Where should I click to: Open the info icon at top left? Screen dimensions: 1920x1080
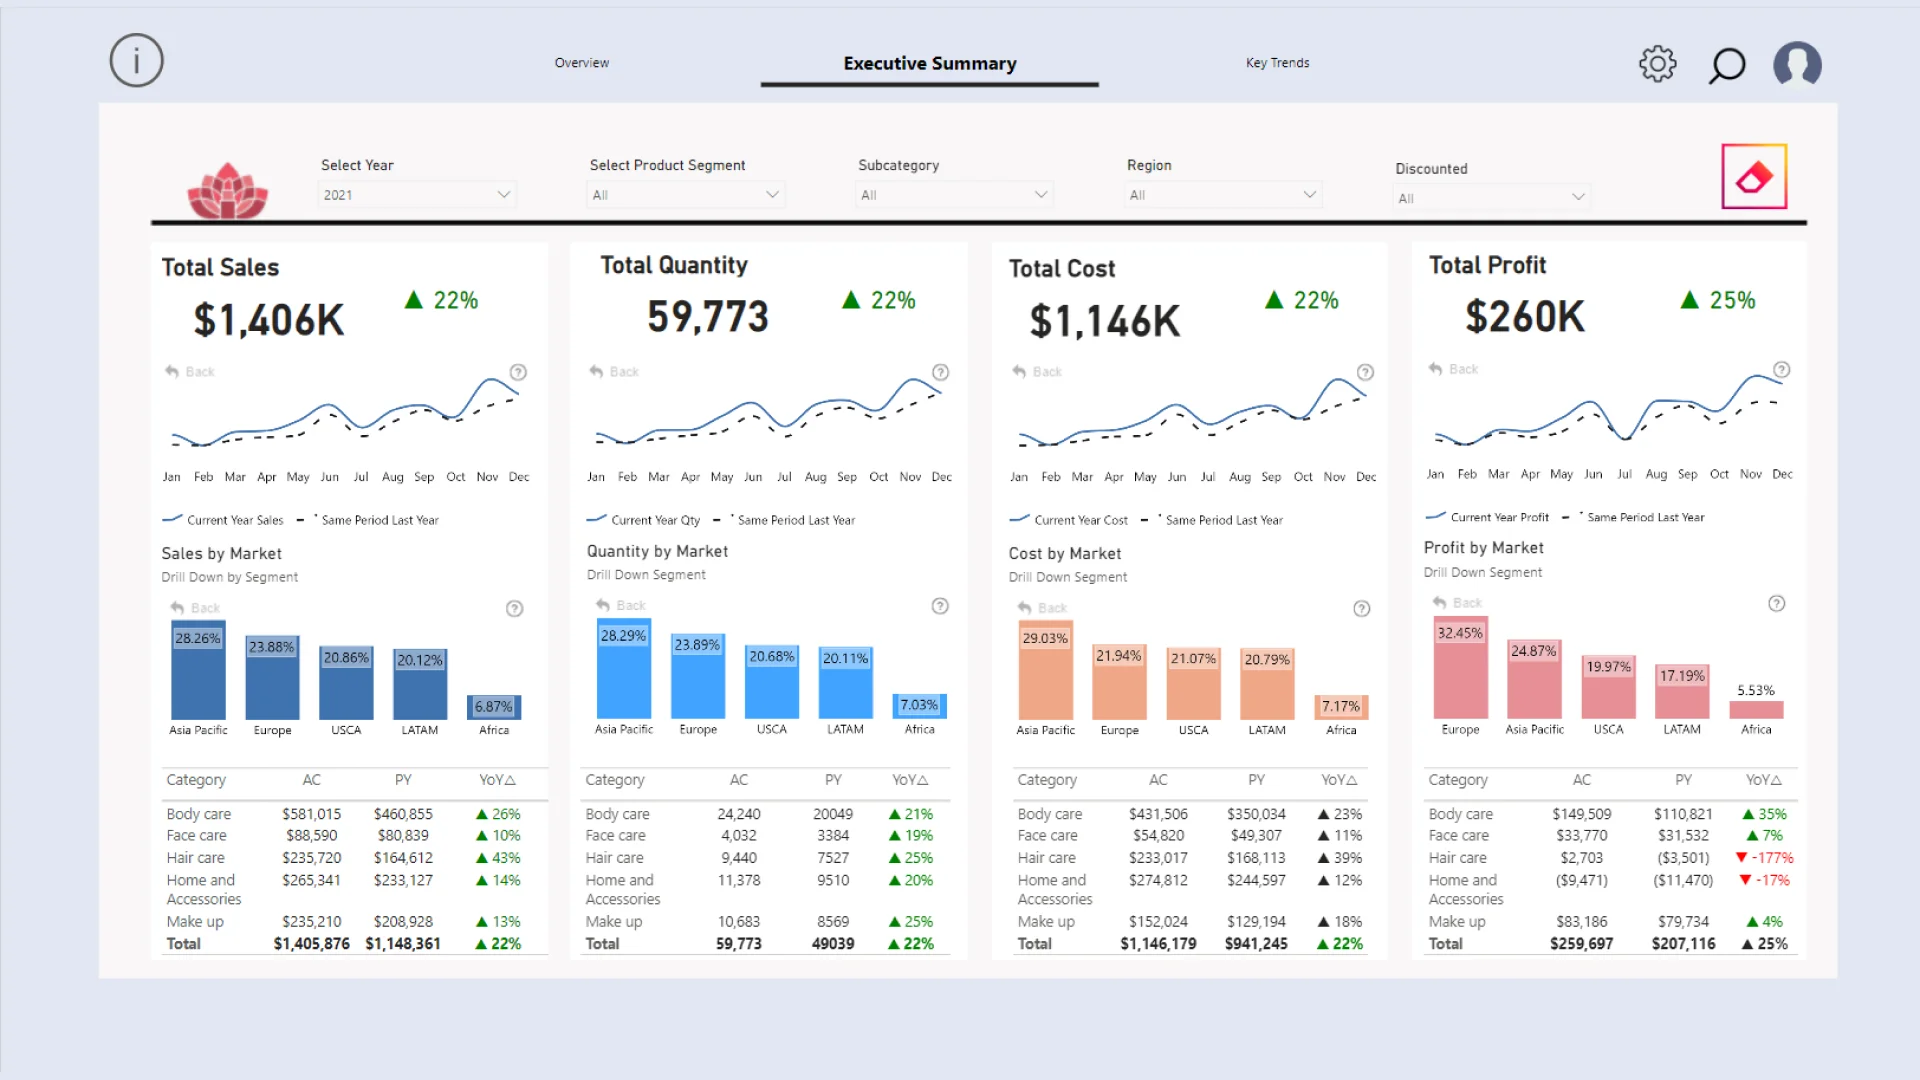pos(136,61)
